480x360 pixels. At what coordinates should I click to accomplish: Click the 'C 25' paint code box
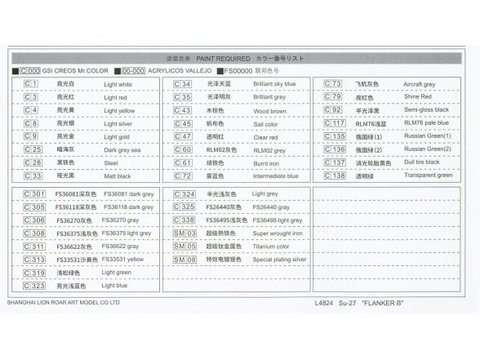click(x=33, y=150)
